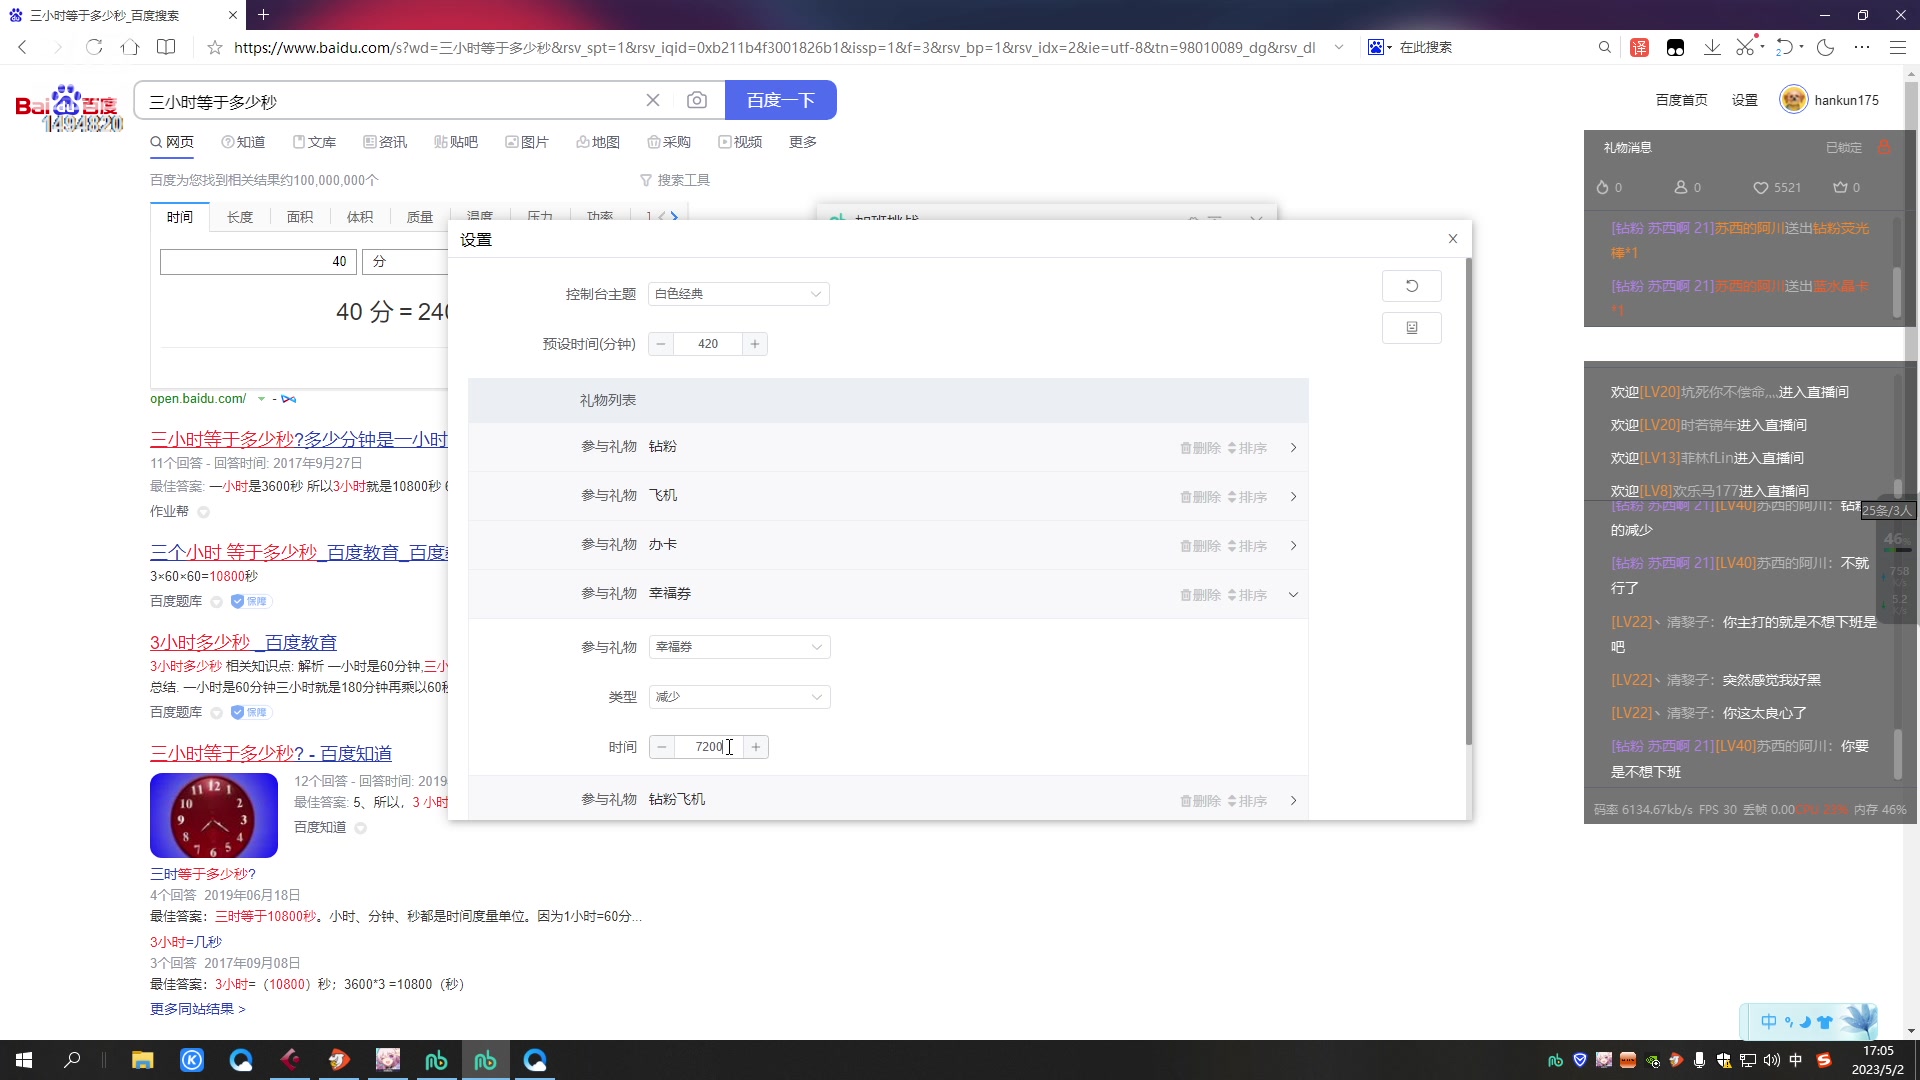The width and height of the screenshot is (1920, 1080).
Task: Open the reading mode book icon
Action: pos(166,47)
